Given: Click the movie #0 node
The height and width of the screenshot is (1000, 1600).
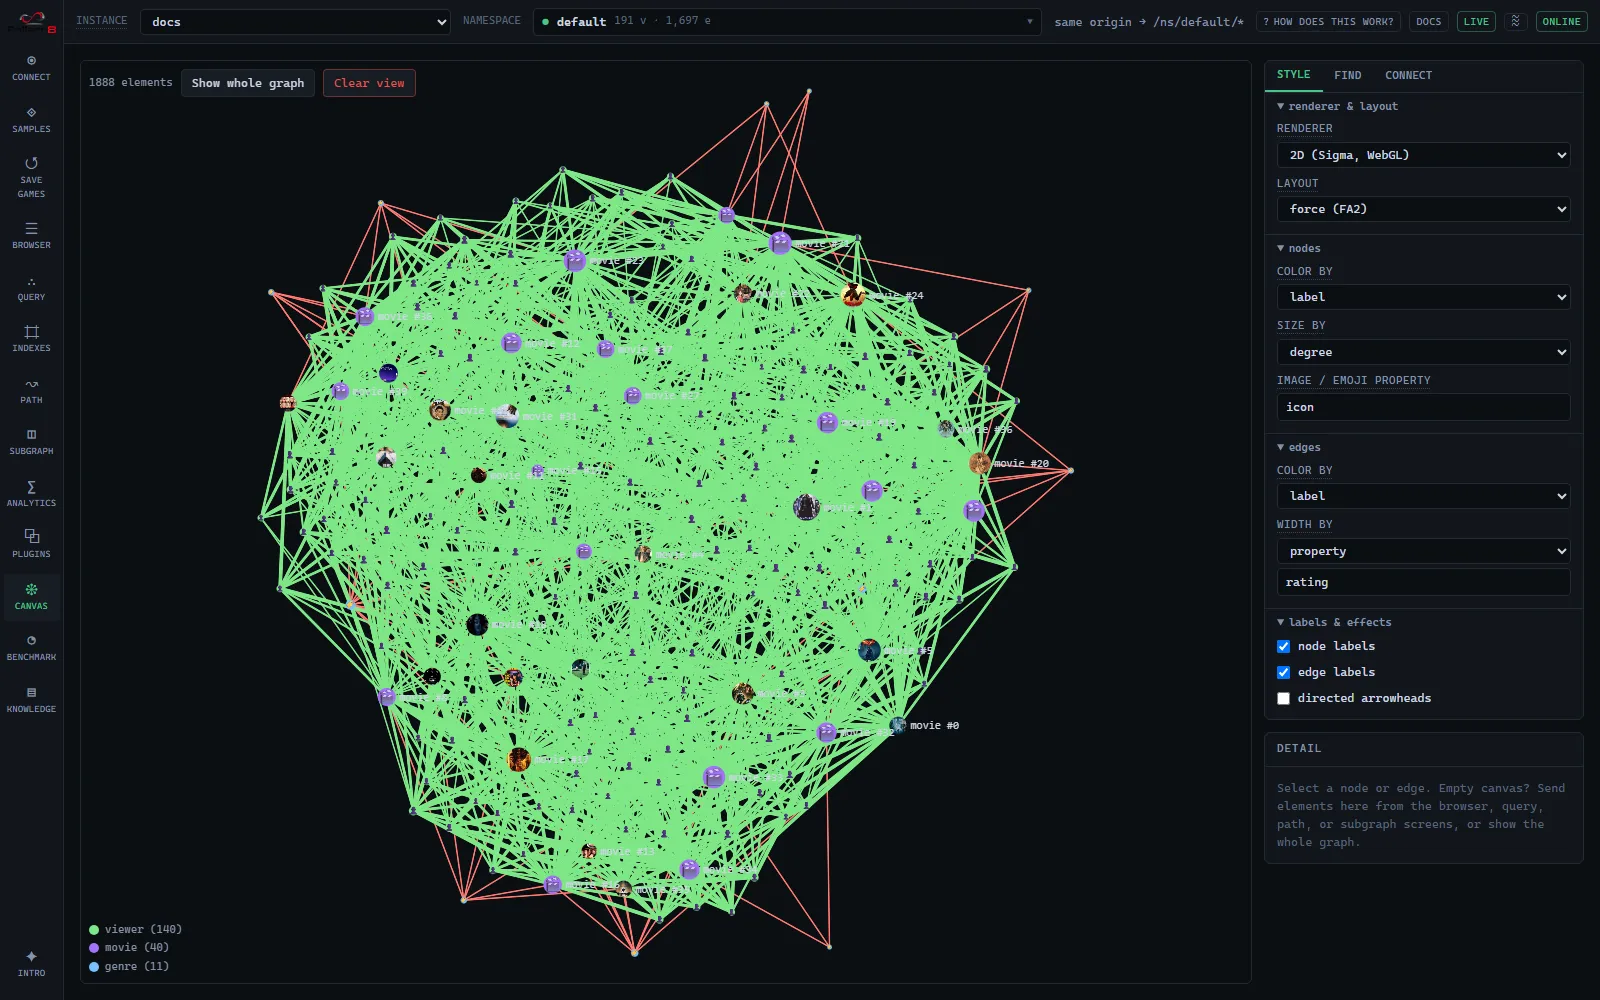Looking at the screenshot, I should tap(898, 725).
